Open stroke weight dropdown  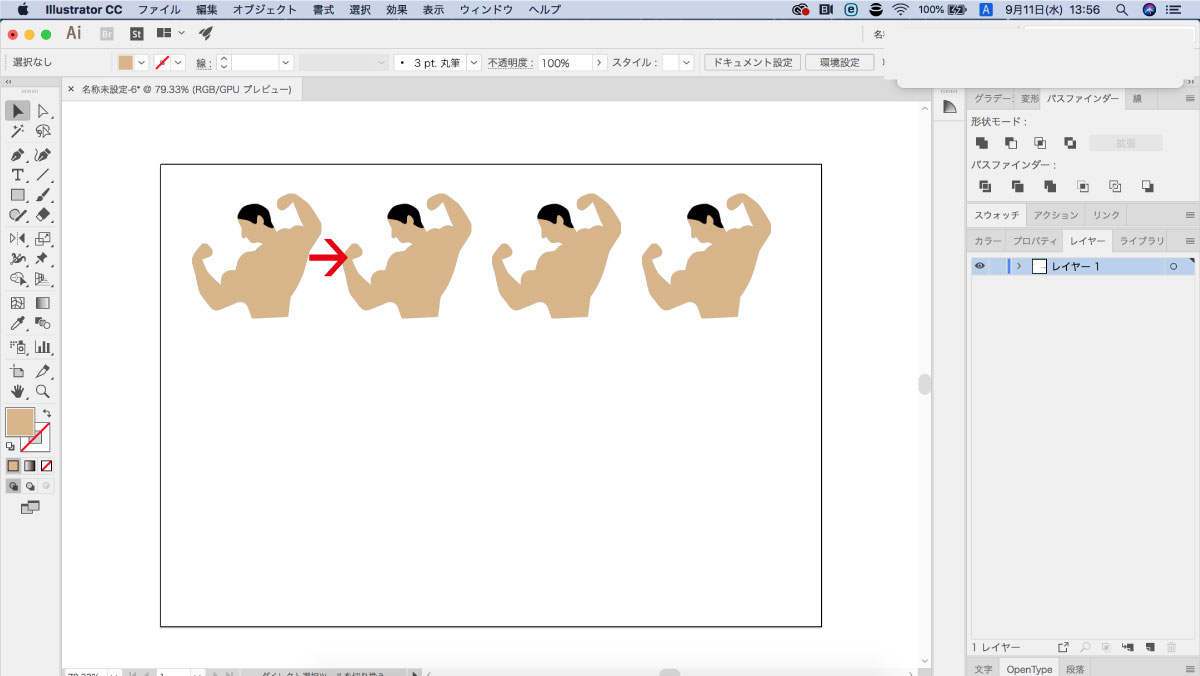286,62
